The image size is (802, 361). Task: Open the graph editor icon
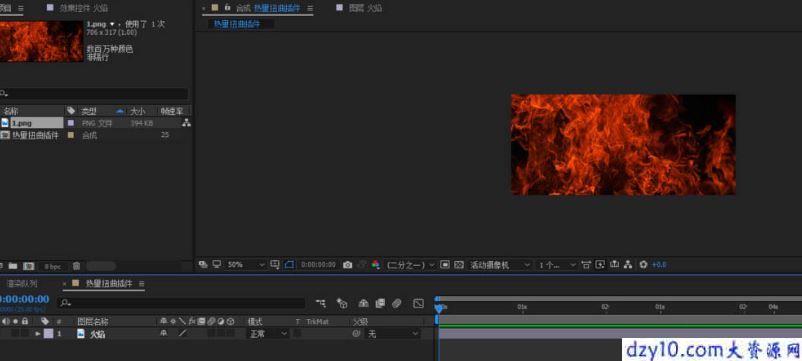coord(418,303)
